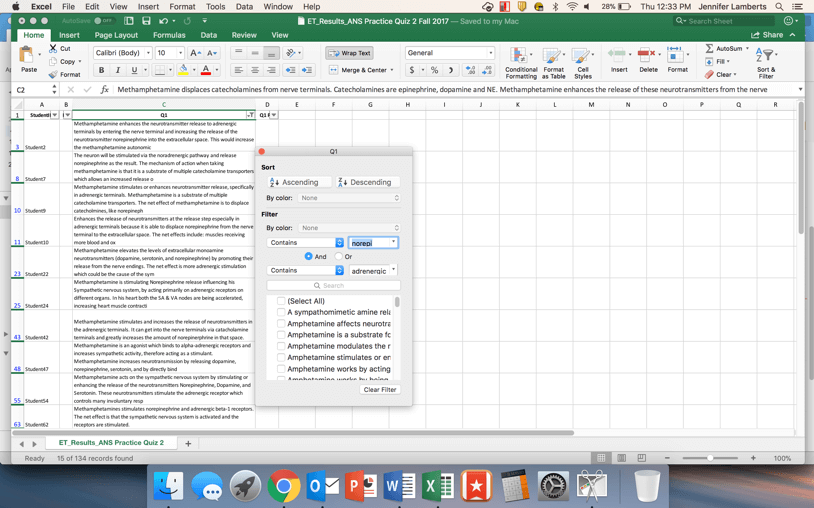
Task: Open column C Q1 filter dropdown
Action: tap(250, 115)
